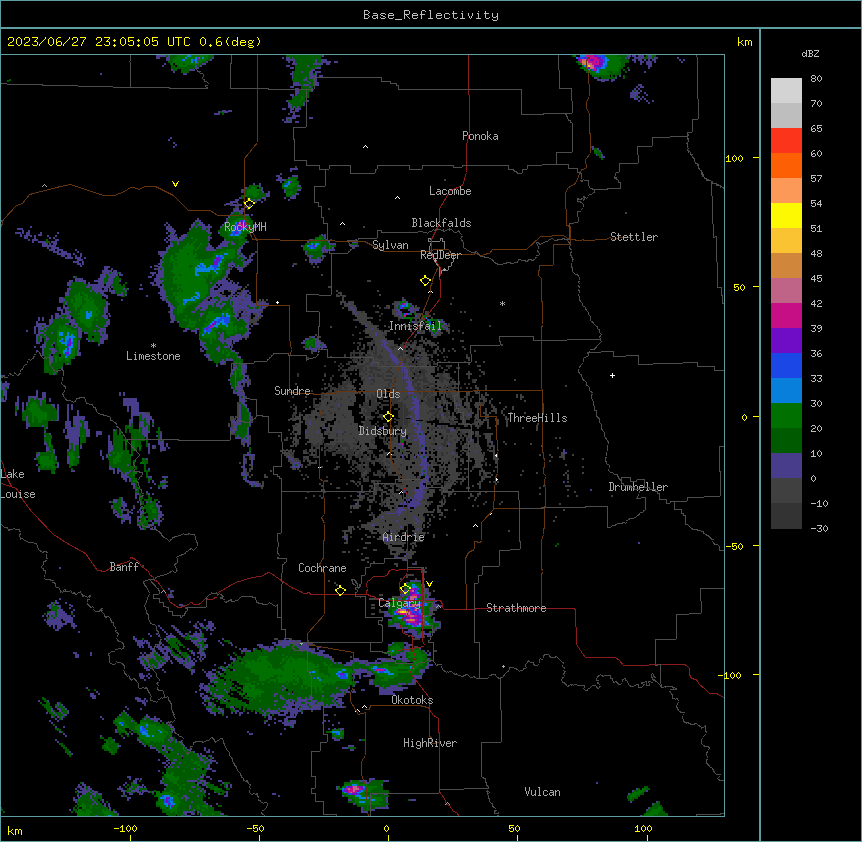Image resolution: width=862 pixels, height=842 pixels.
Task: Click the Strathmore label
Action: (x=516, y=608)
